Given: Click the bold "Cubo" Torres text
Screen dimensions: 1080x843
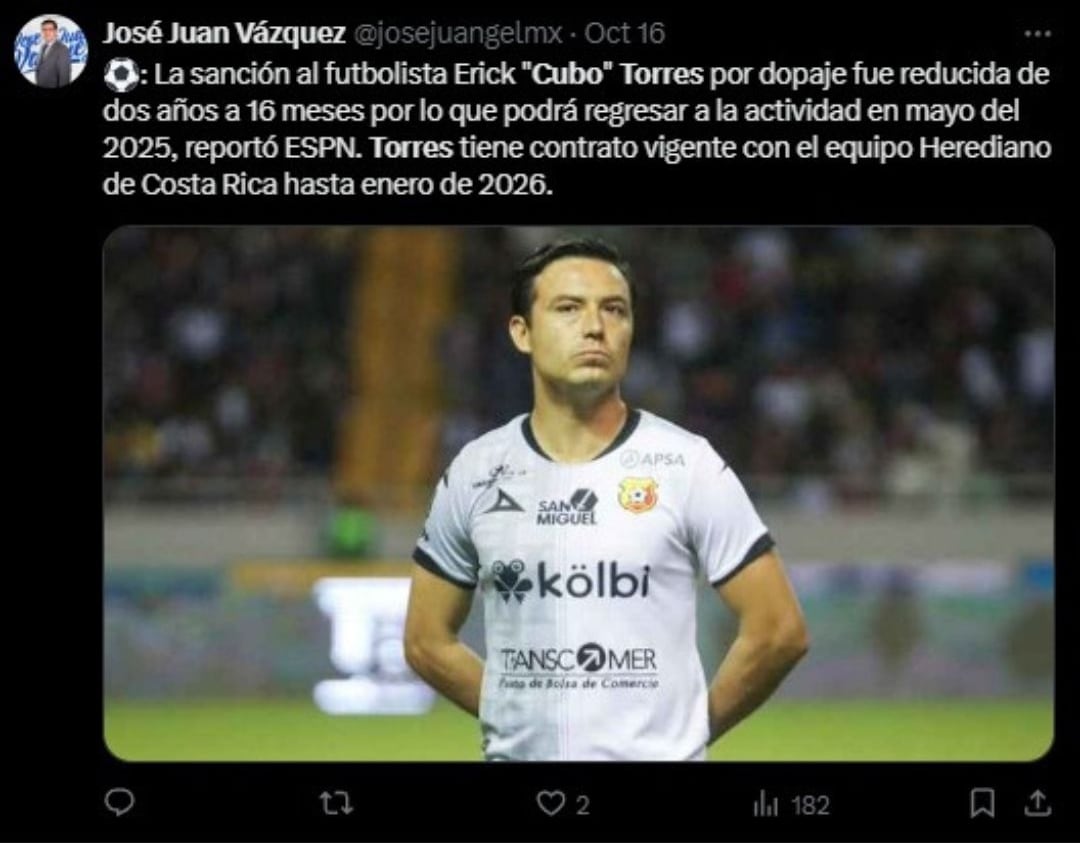Looking at the screenshot, I should 609,74.
